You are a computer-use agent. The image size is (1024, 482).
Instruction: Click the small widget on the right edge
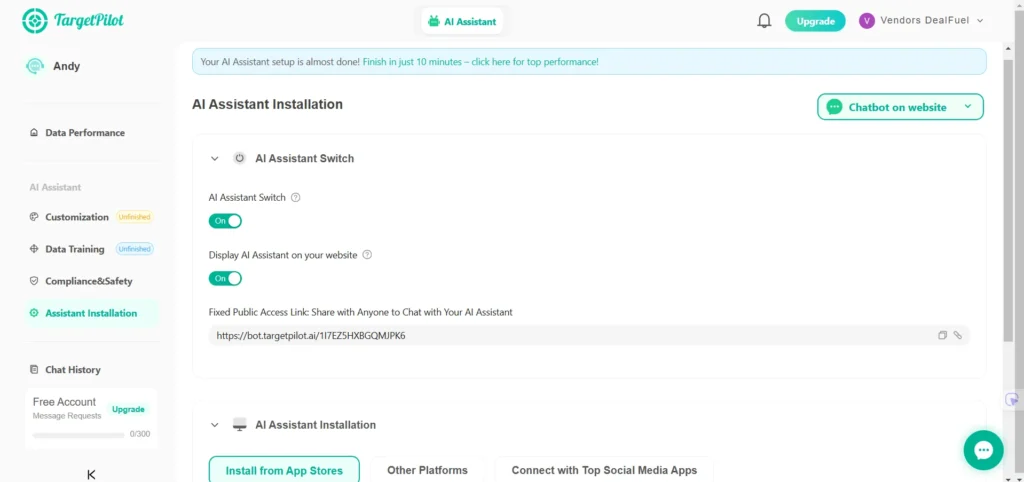click(1012, 400)
